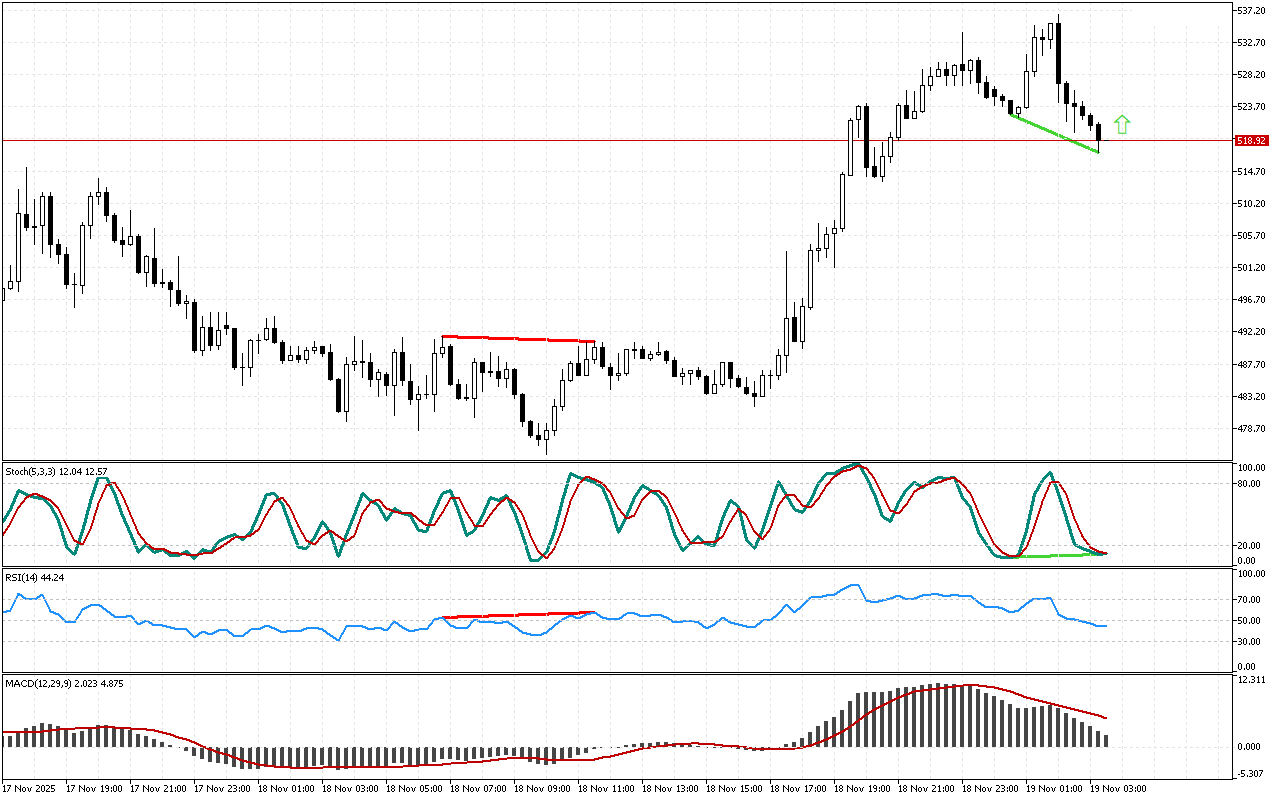Click the red divergence line in RSI panel
This screenshot has width=1280, height=800.
click(518, 614)
